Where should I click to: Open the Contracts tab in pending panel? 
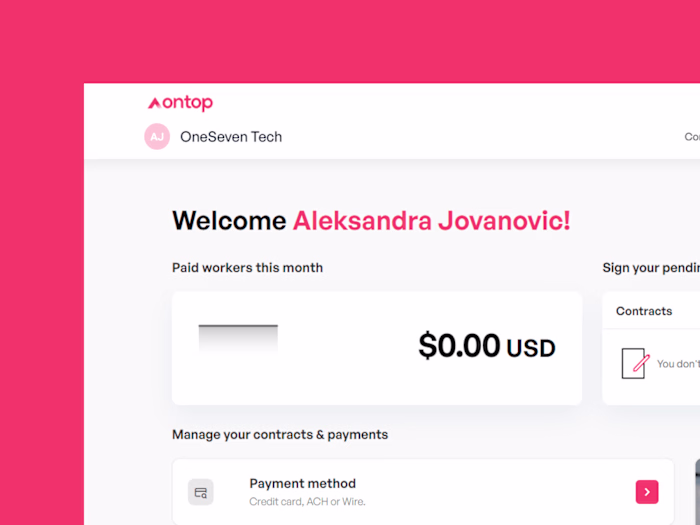(x=644, y=311)
